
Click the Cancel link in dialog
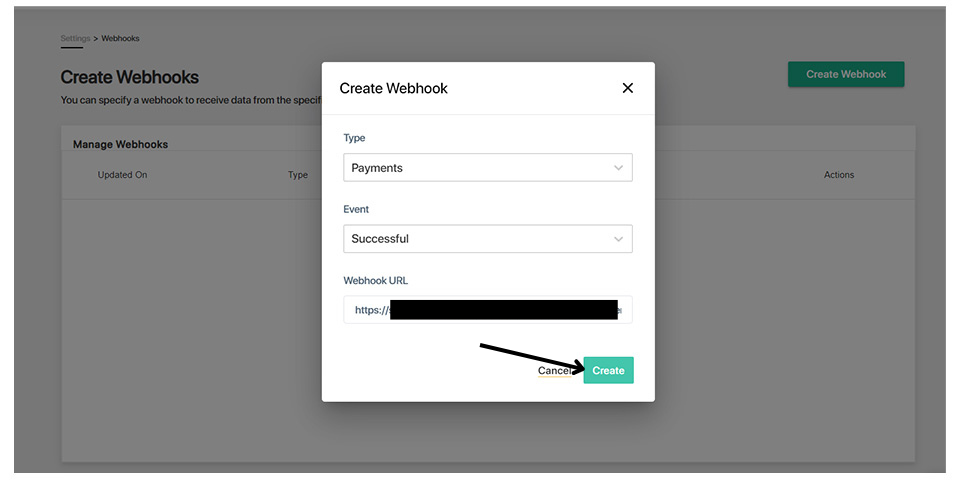[553, 371]
